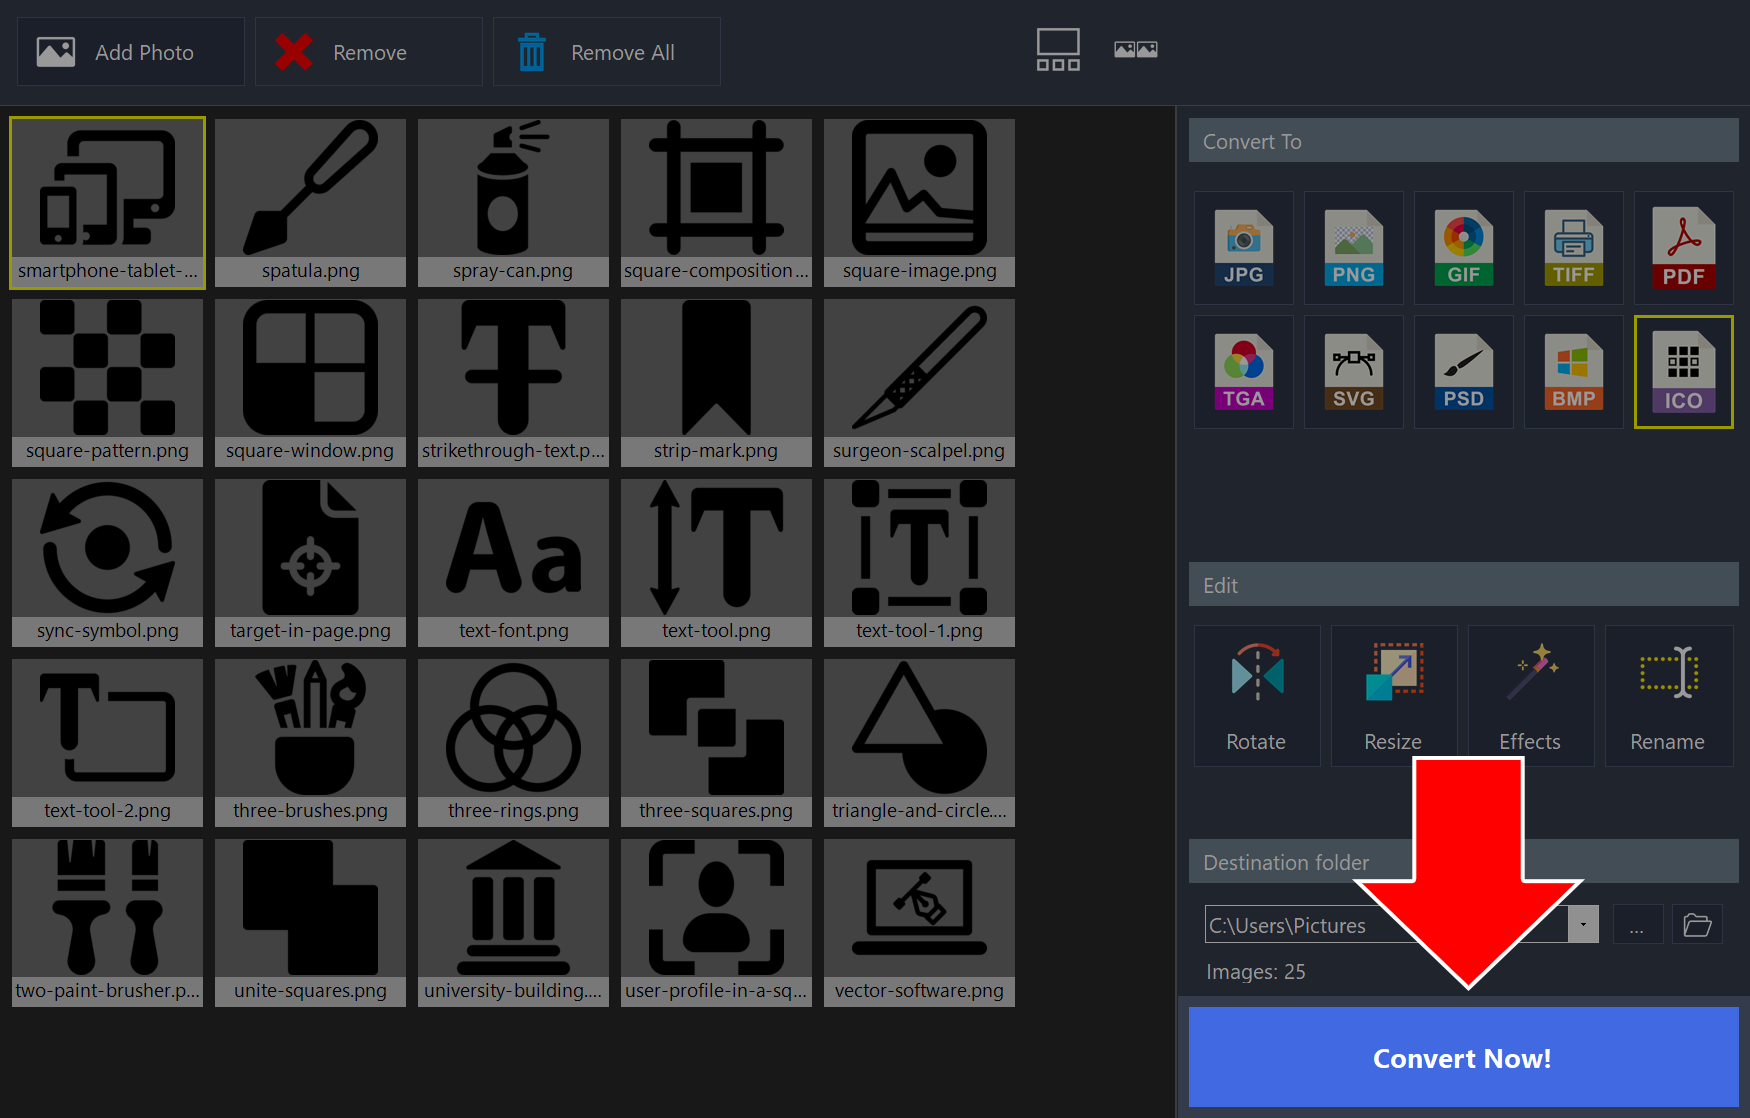The width and height of the screenshot is (1750, 1118).
Task: Select unite-squares.png thumbnail
Action: click(x=310, y=923)
